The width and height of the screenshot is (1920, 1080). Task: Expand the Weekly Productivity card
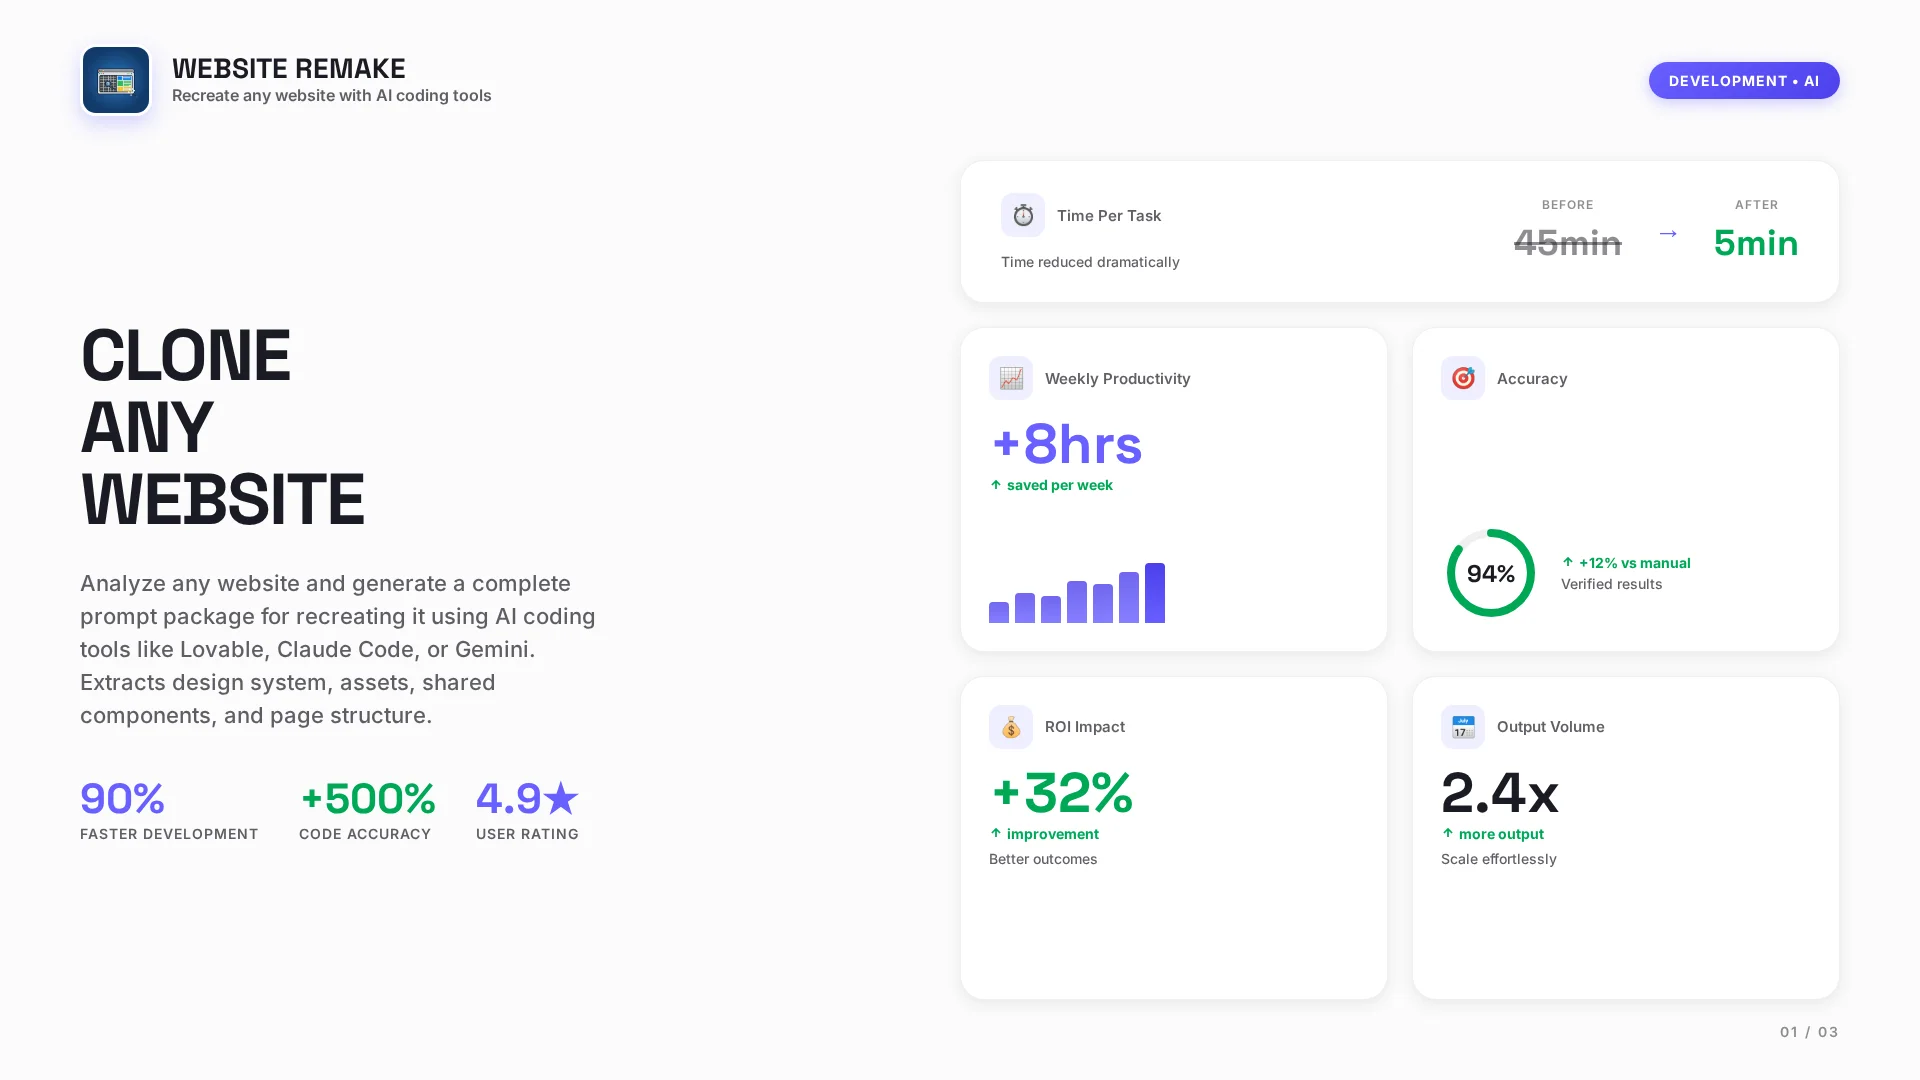click(x=1174, y=489)
